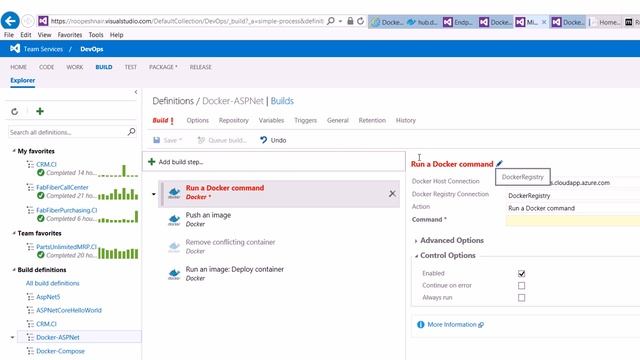Open the History tab

coord(406,120)
